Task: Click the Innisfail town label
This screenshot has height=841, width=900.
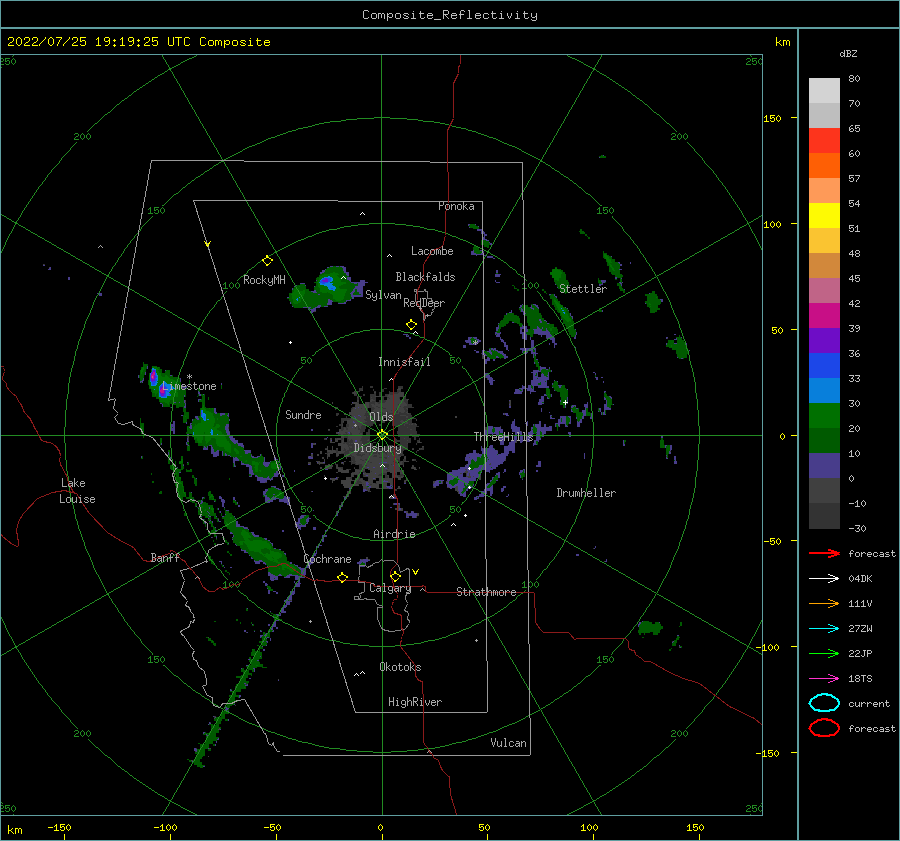Action: pyautogui.click(x=404, y=362)
